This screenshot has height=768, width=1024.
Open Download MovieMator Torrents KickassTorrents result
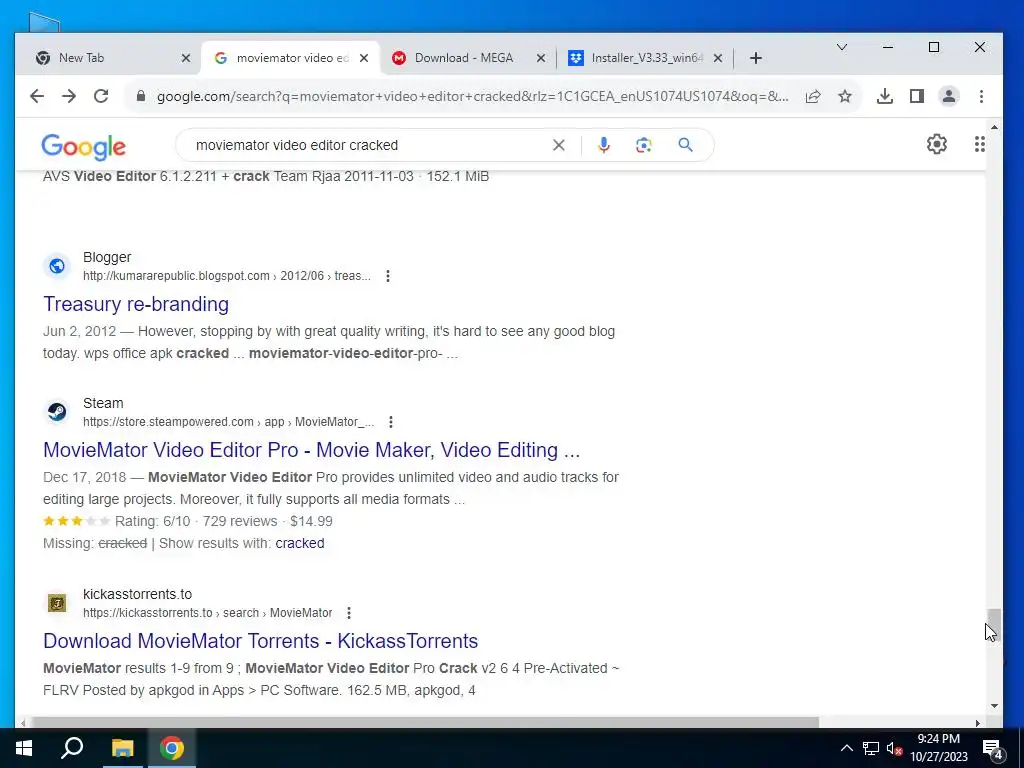pos(261,641)
